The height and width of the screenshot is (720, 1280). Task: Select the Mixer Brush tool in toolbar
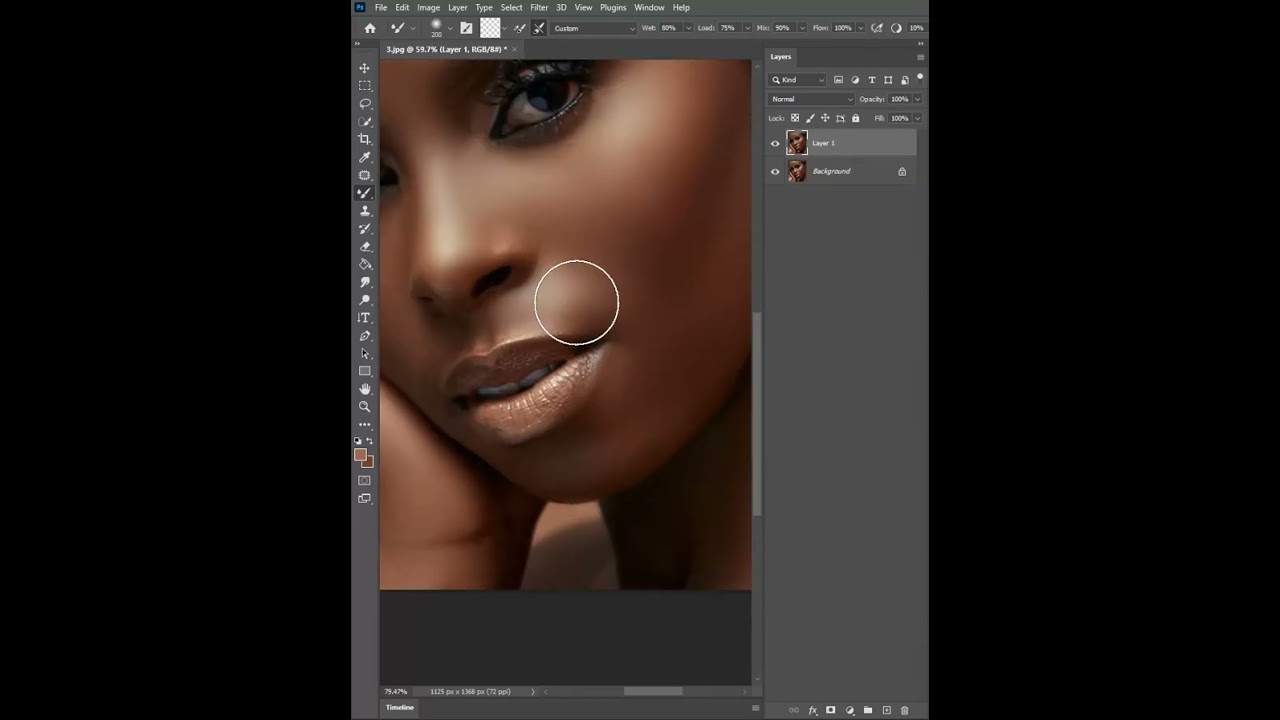point(365,193)
